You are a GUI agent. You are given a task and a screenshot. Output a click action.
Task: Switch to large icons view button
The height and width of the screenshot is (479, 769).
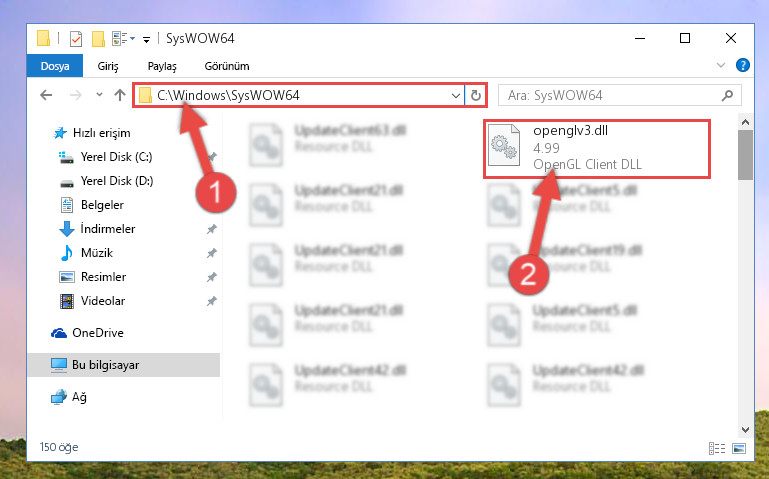[739, 448]
